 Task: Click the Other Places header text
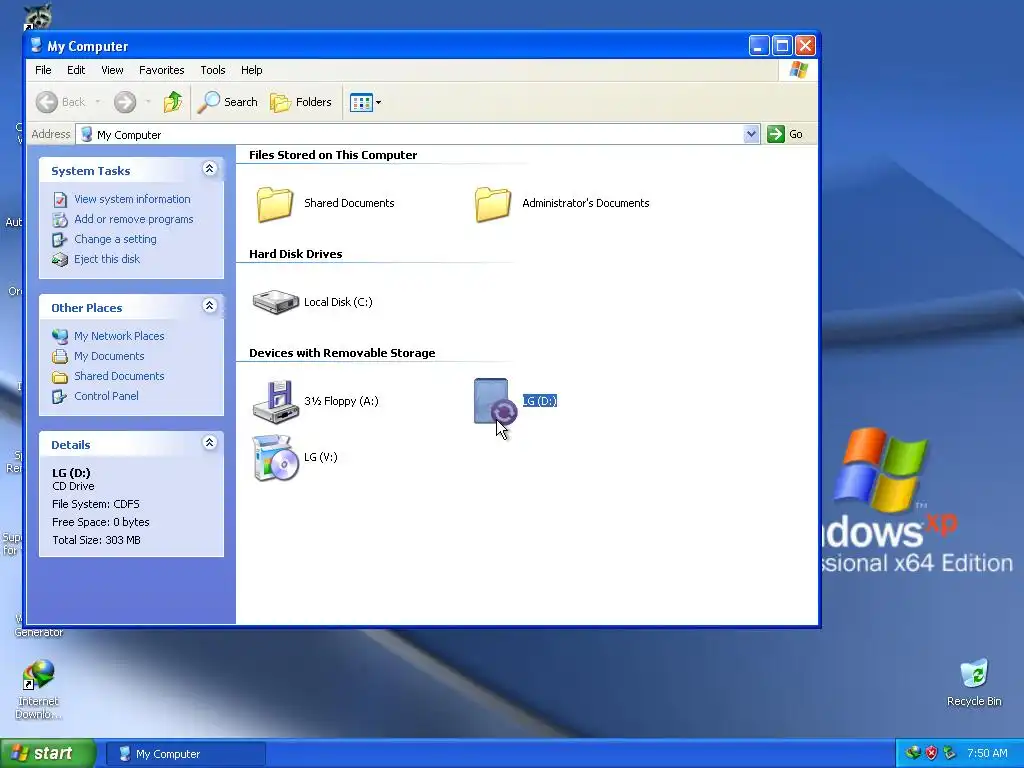click(x=87, y=308)
